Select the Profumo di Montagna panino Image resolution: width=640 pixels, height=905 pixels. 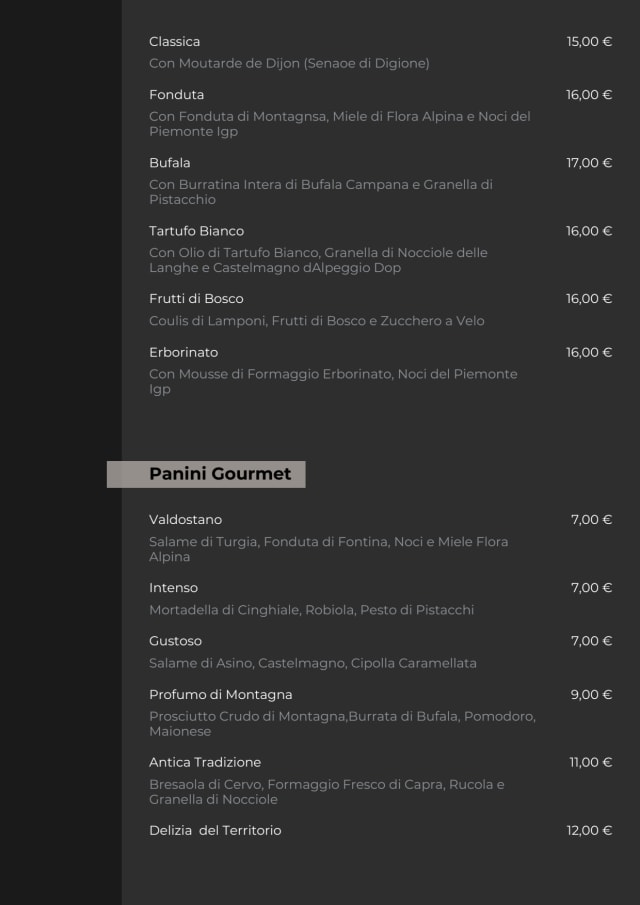point(221,695)
